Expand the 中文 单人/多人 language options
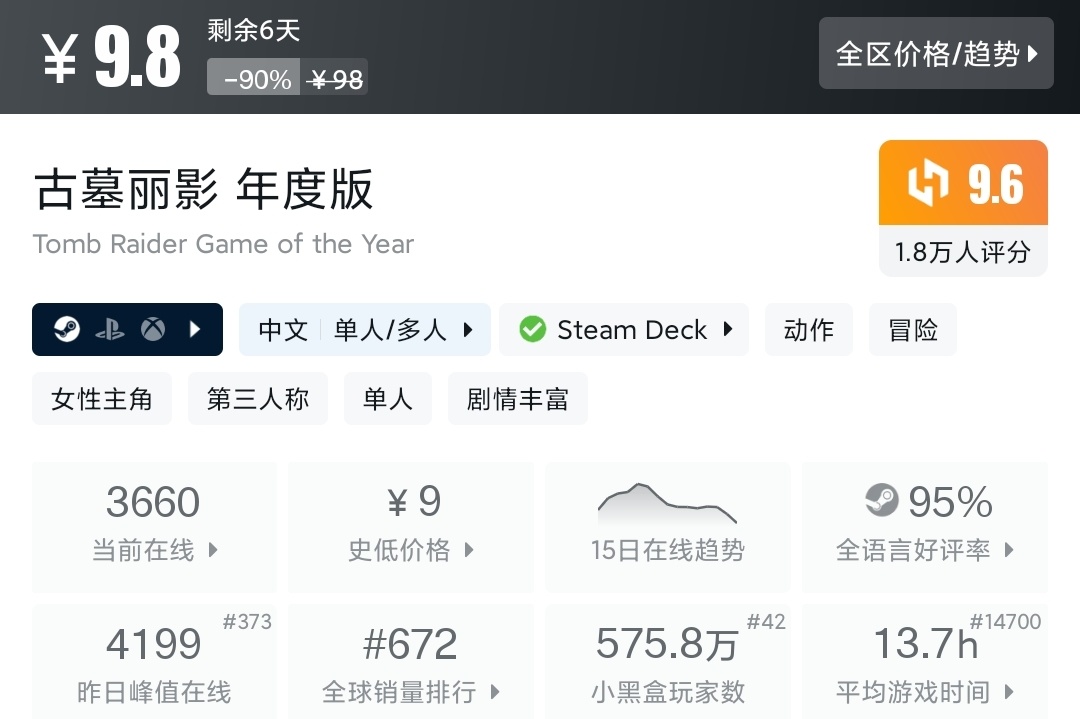Screen dimensions: 1080x719 (x=365, y=329)
